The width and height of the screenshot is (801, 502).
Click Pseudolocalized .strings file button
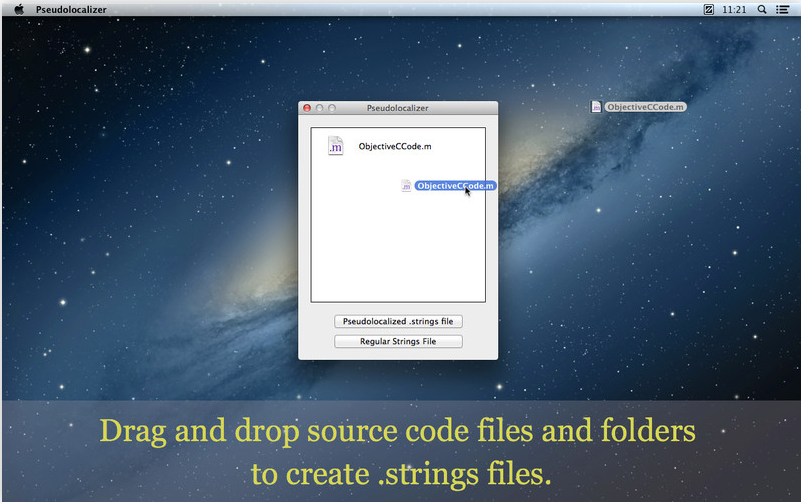(398, 321)
